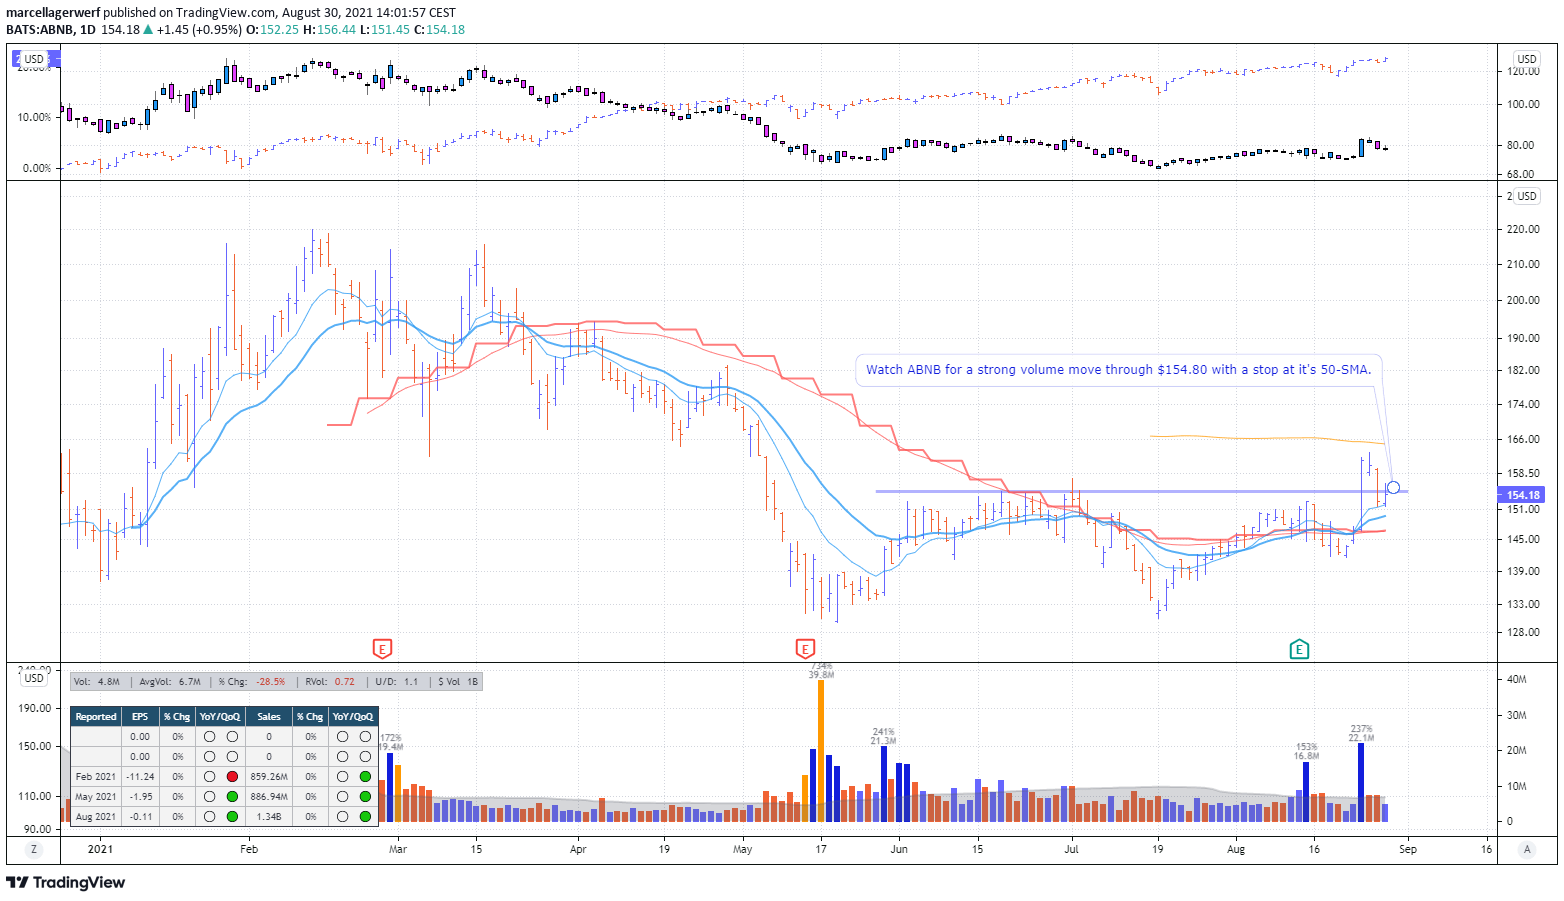Click the green up-triangle beside 154.18 in header
This screenshot has width=1564, height=901.
click(148, 30)
